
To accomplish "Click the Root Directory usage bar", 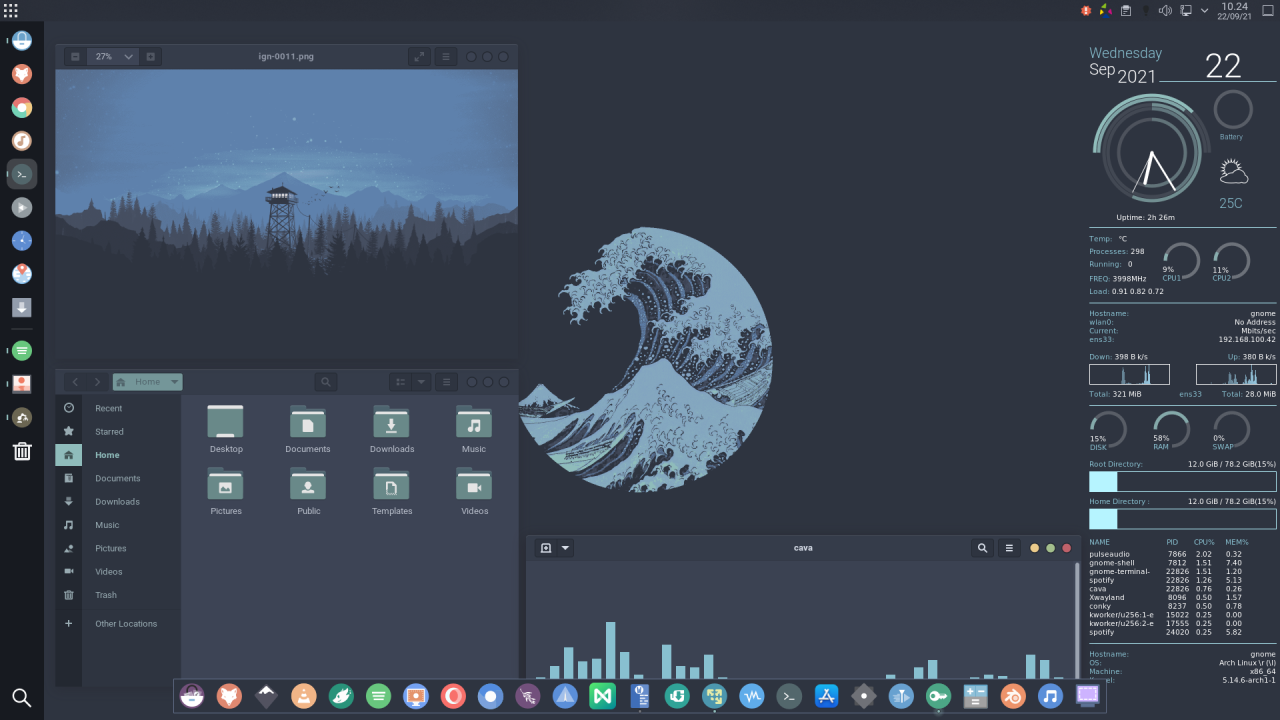I will click(x=1183, y=482).
